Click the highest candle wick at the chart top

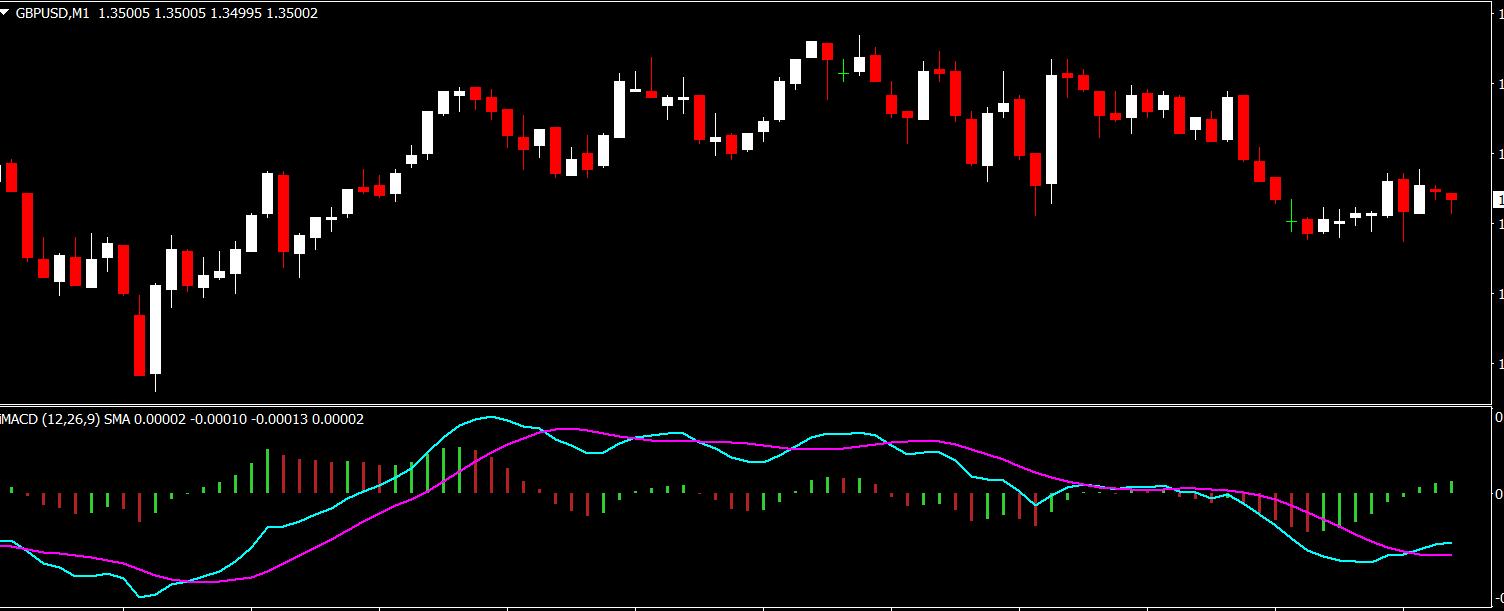[859, 42]
